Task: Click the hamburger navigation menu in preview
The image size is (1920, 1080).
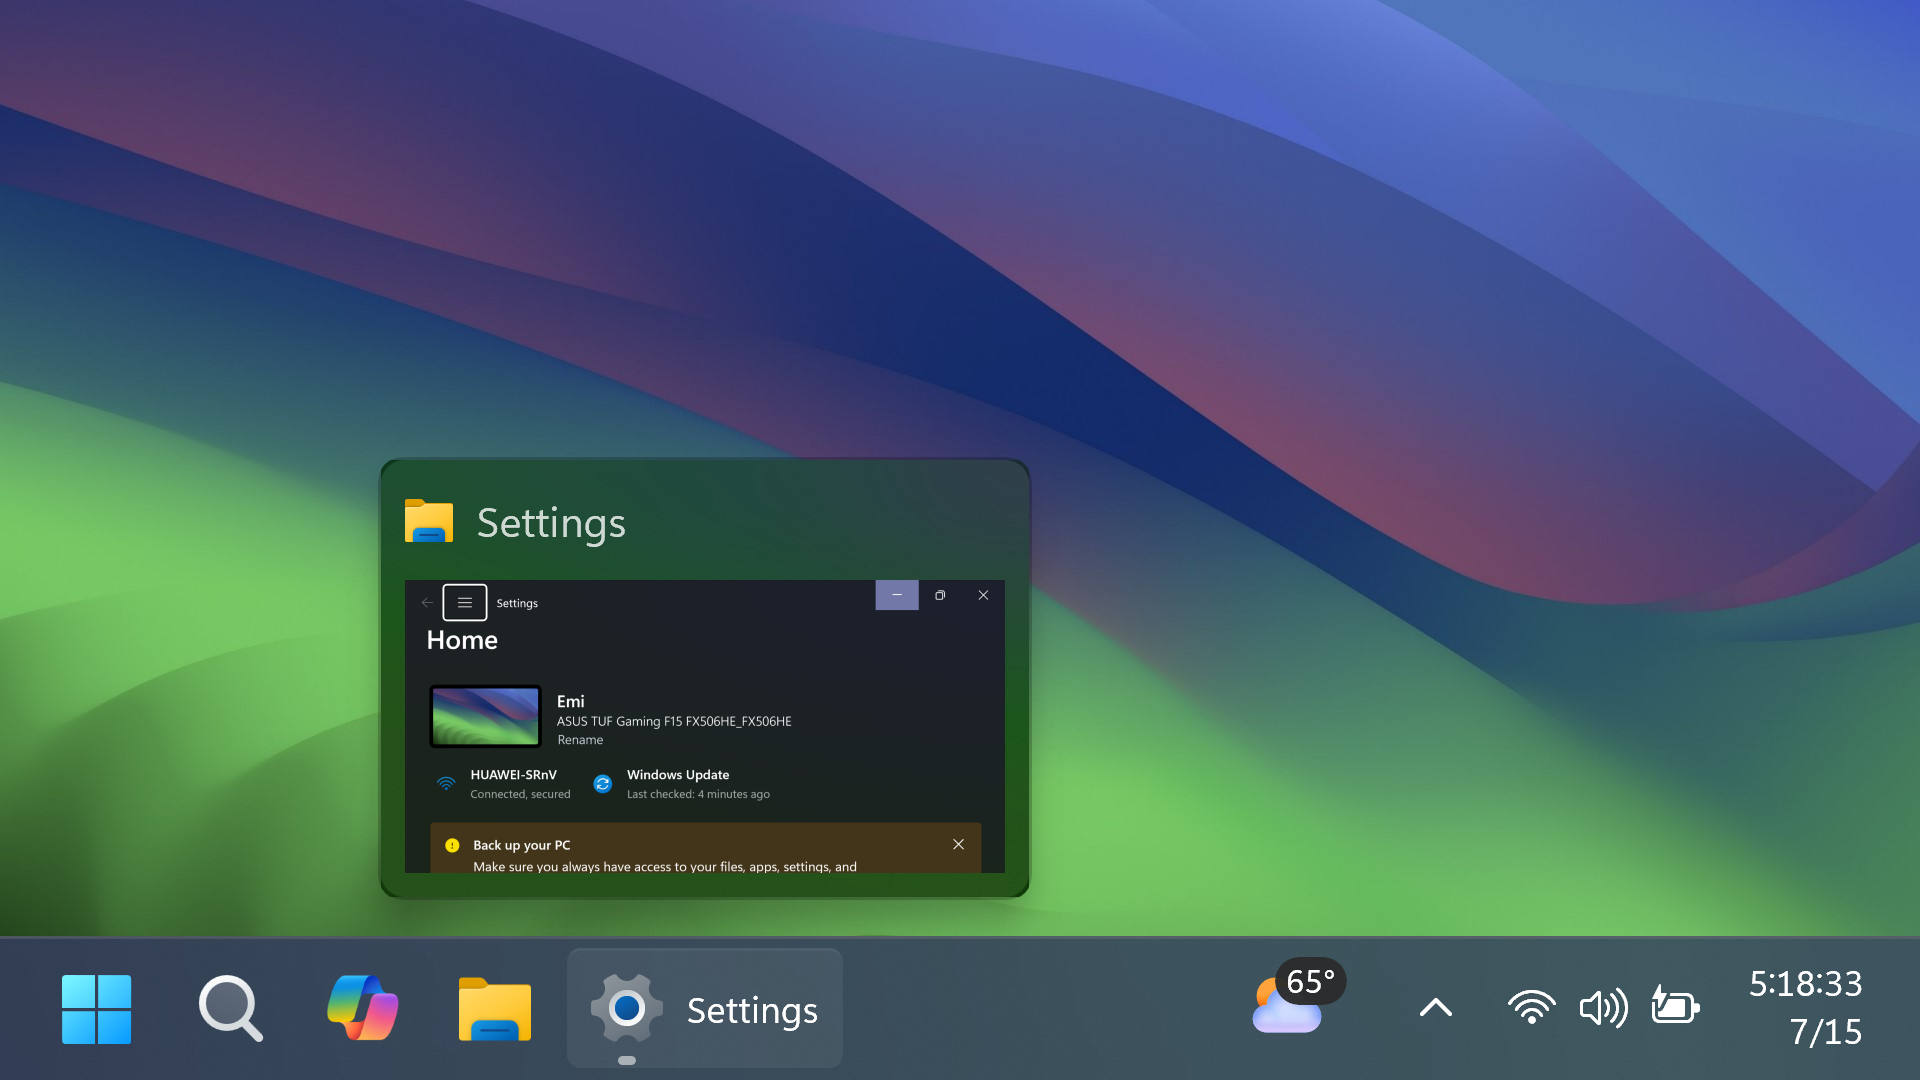Action: pyautogui.click(x=465, y=603)
